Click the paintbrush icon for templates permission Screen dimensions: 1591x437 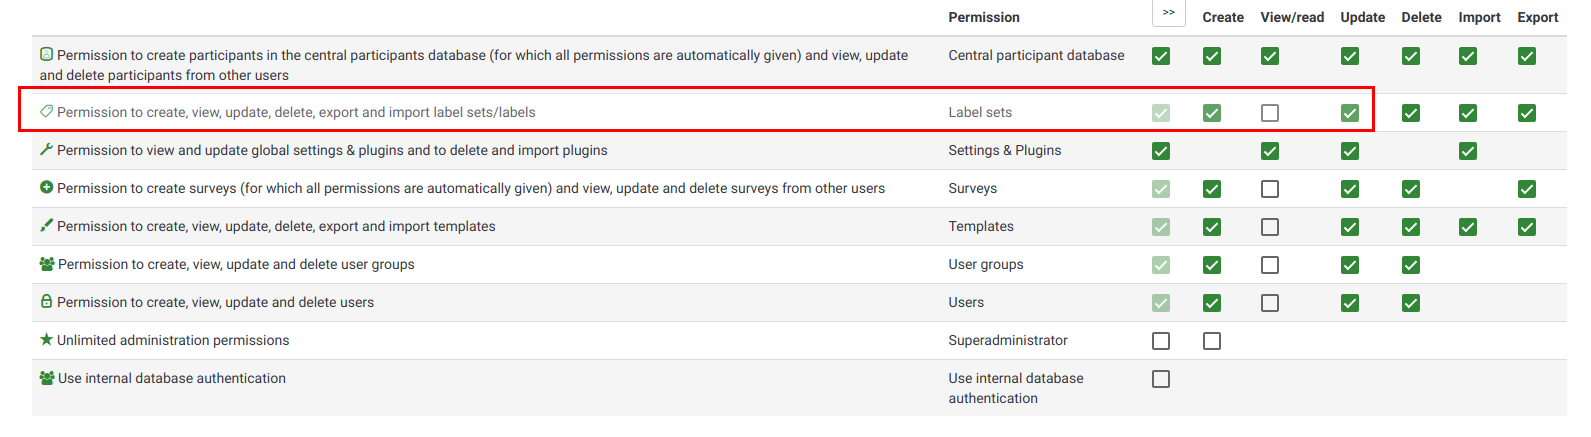(x=46, y=226)
